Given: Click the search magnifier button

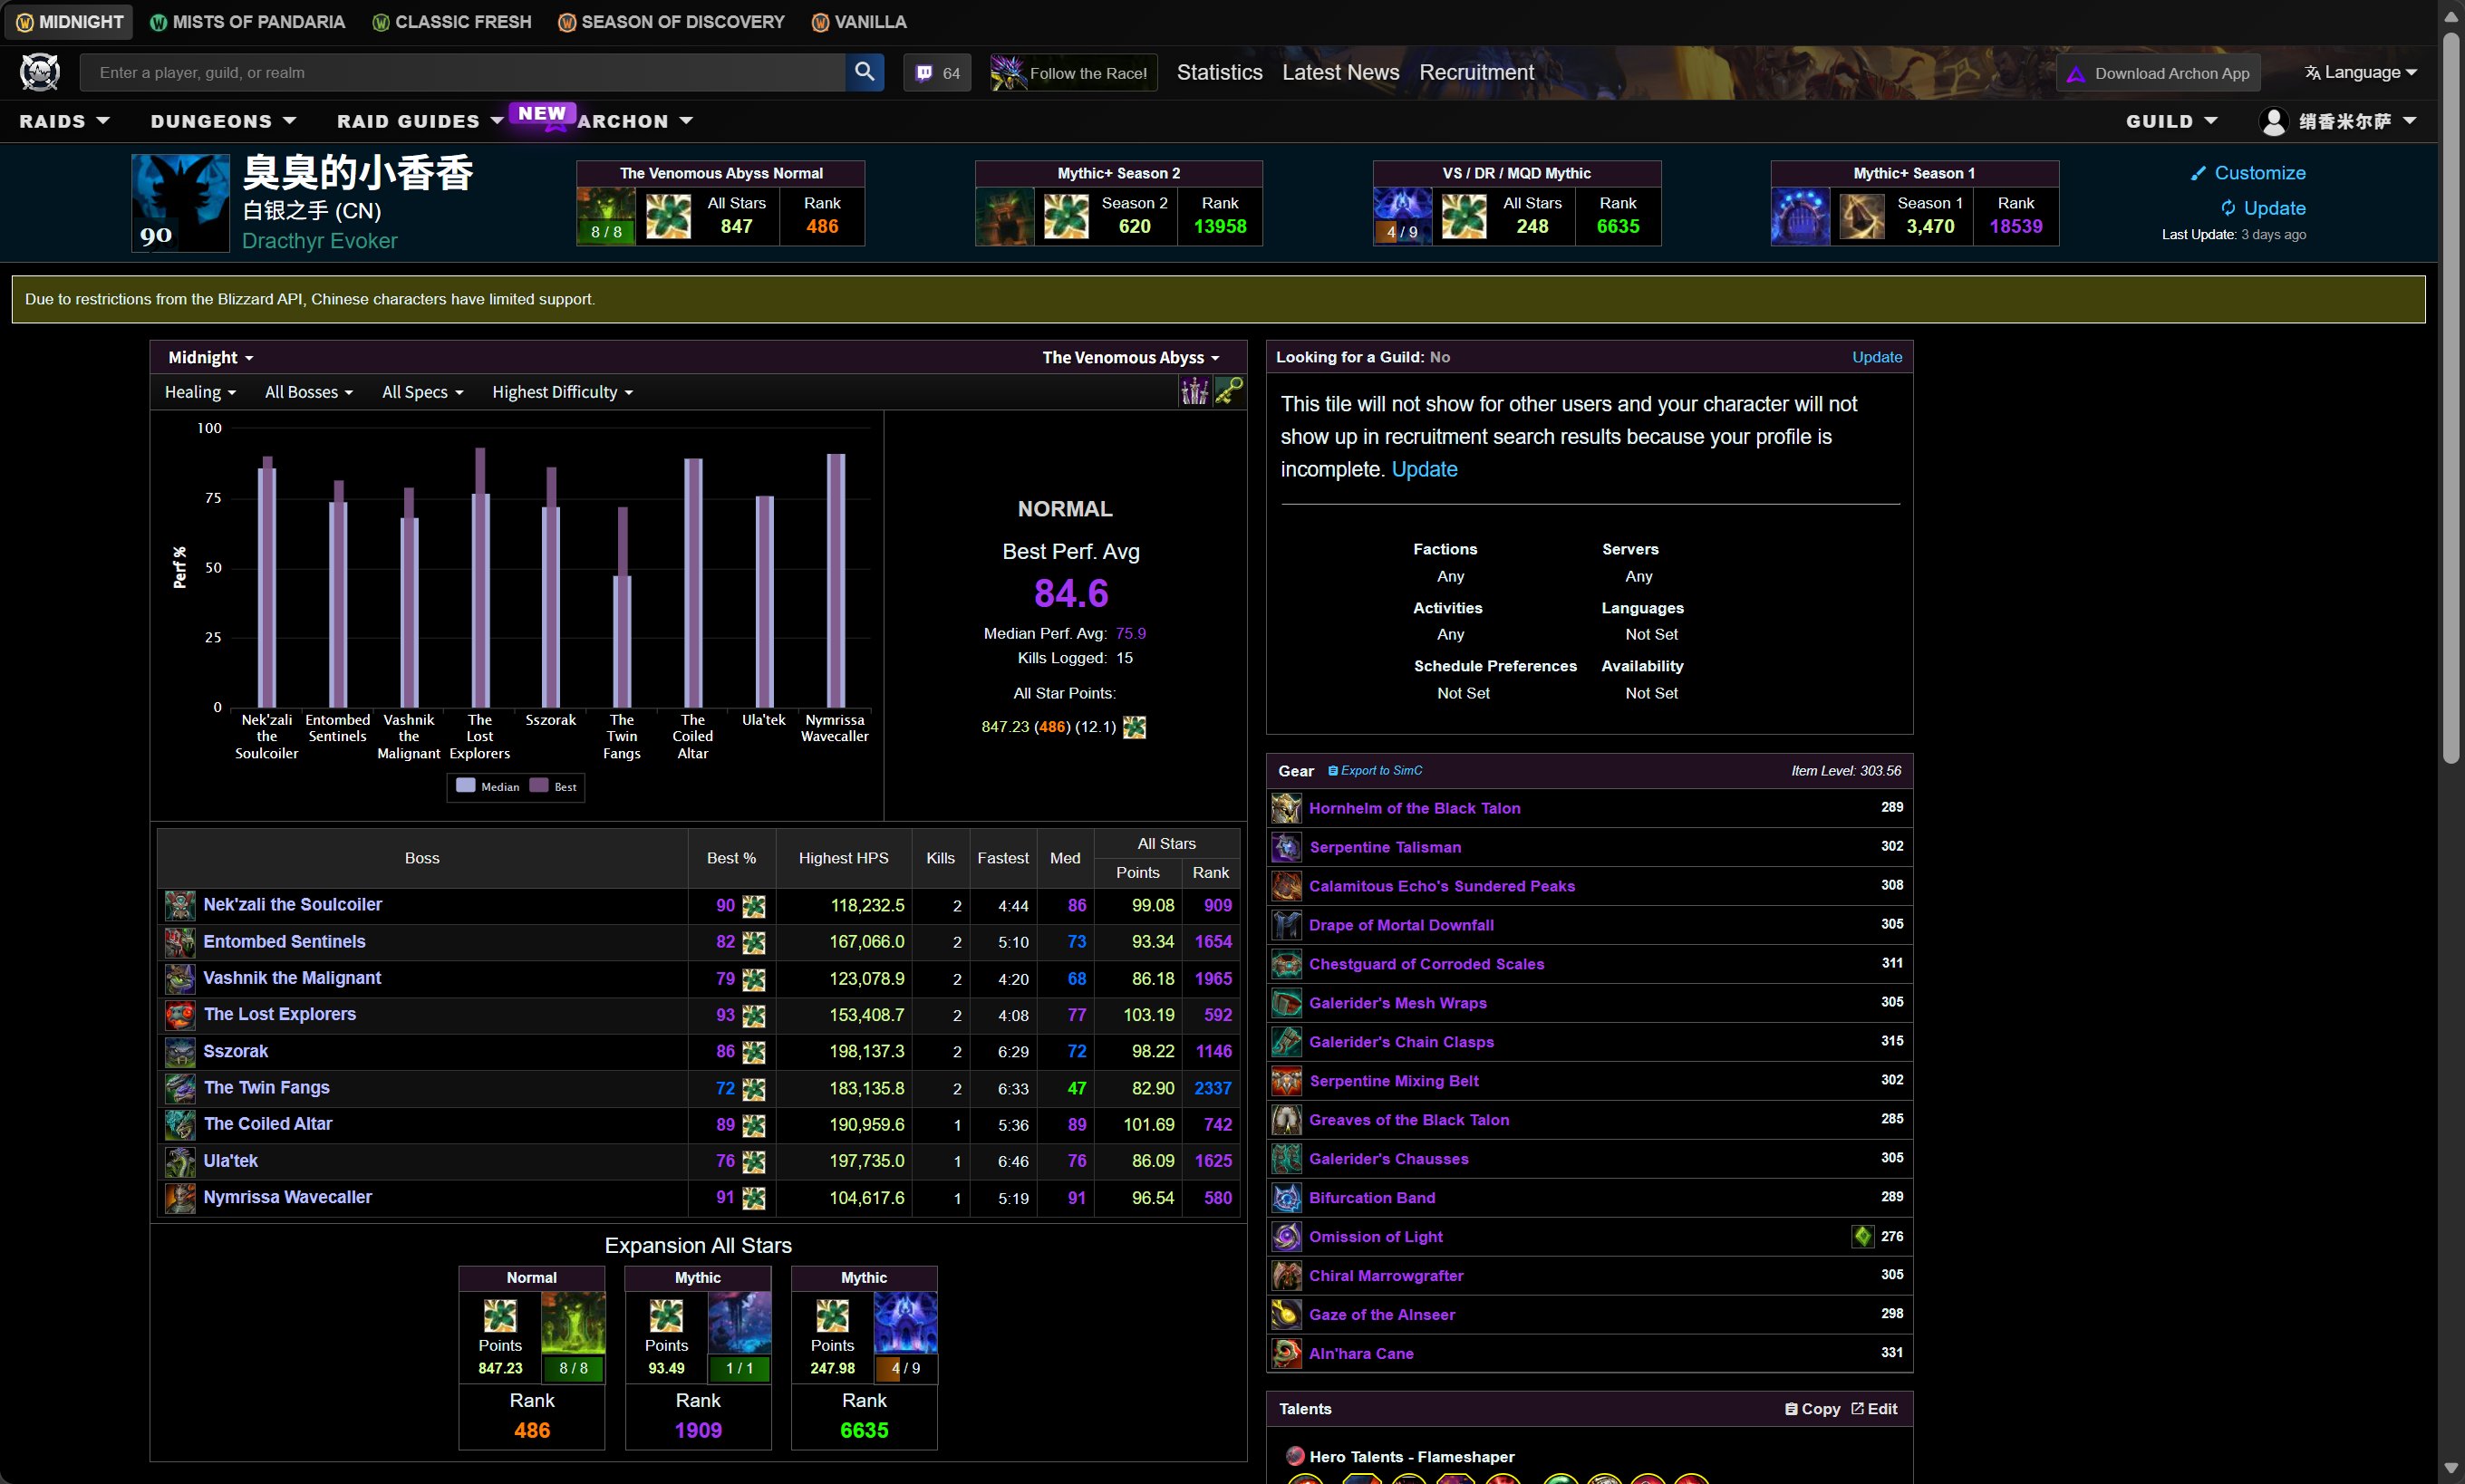Looking at the screenshot, I should click(864, 72).
